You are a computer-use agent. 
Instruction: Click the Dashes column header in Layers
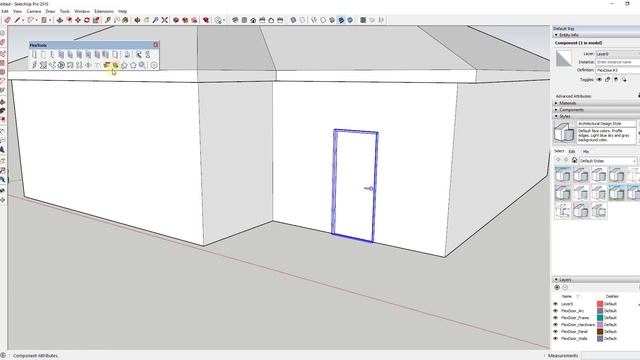point(612,296)
